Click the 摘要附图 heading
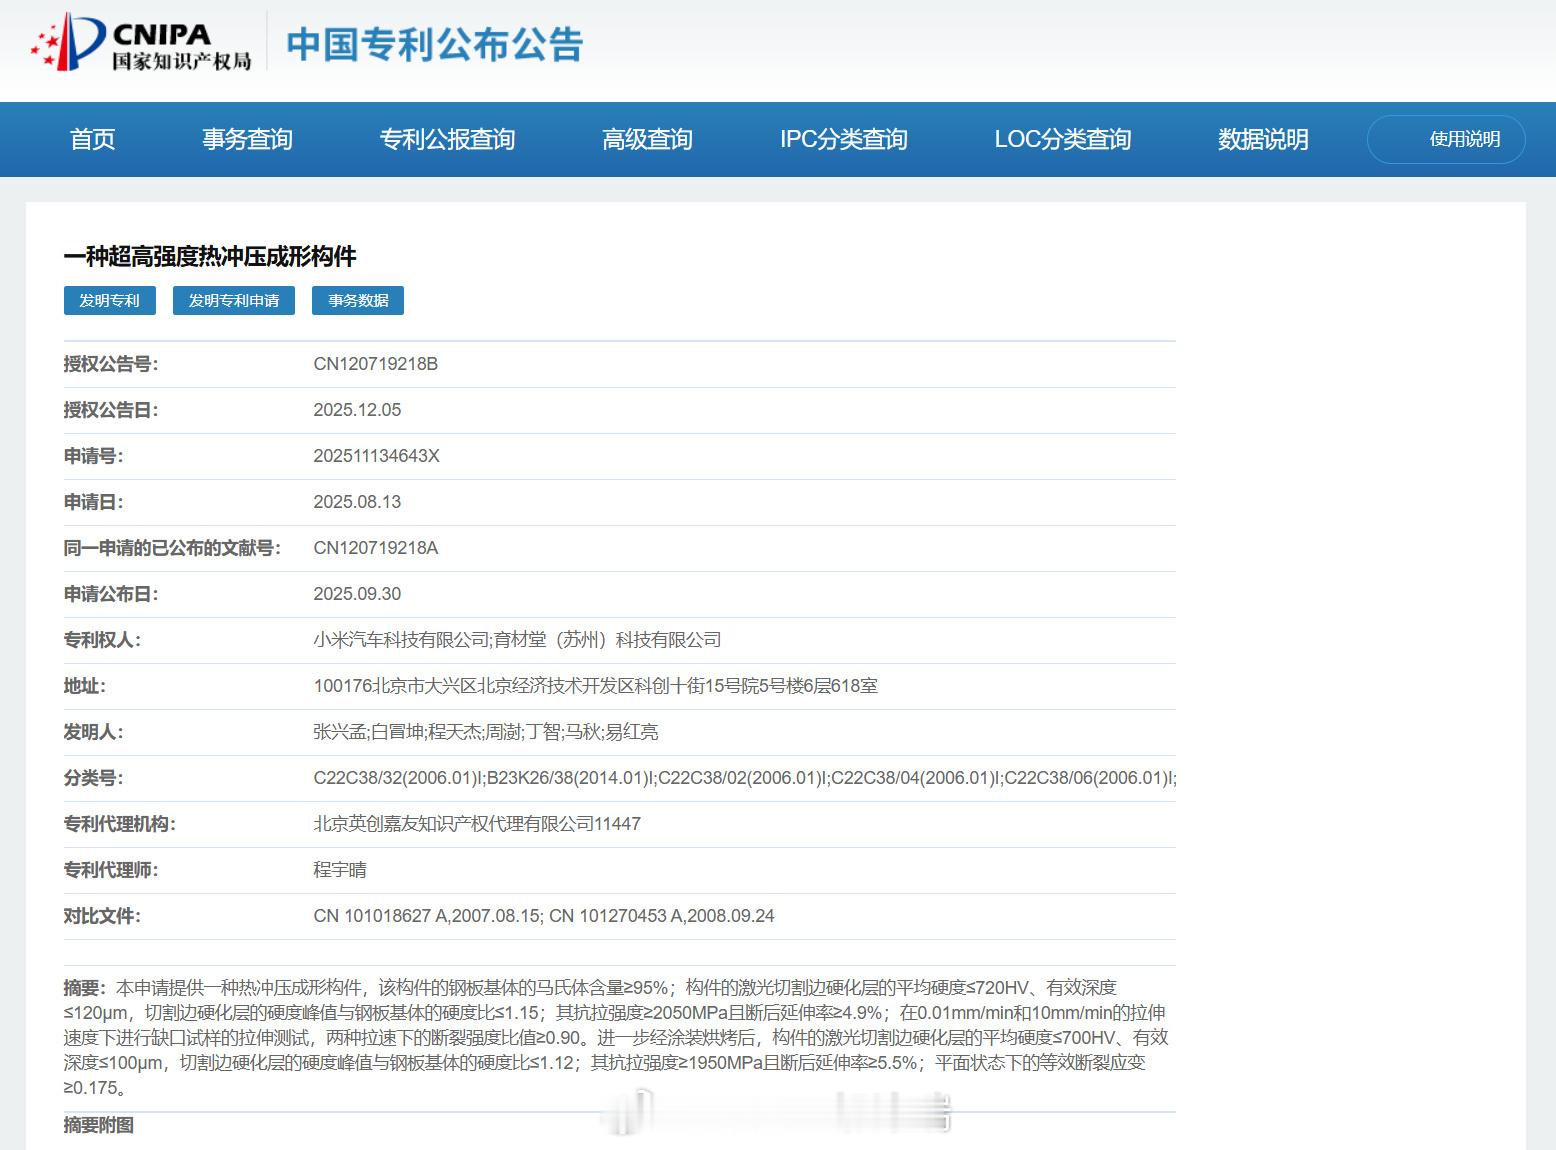 99,1125
